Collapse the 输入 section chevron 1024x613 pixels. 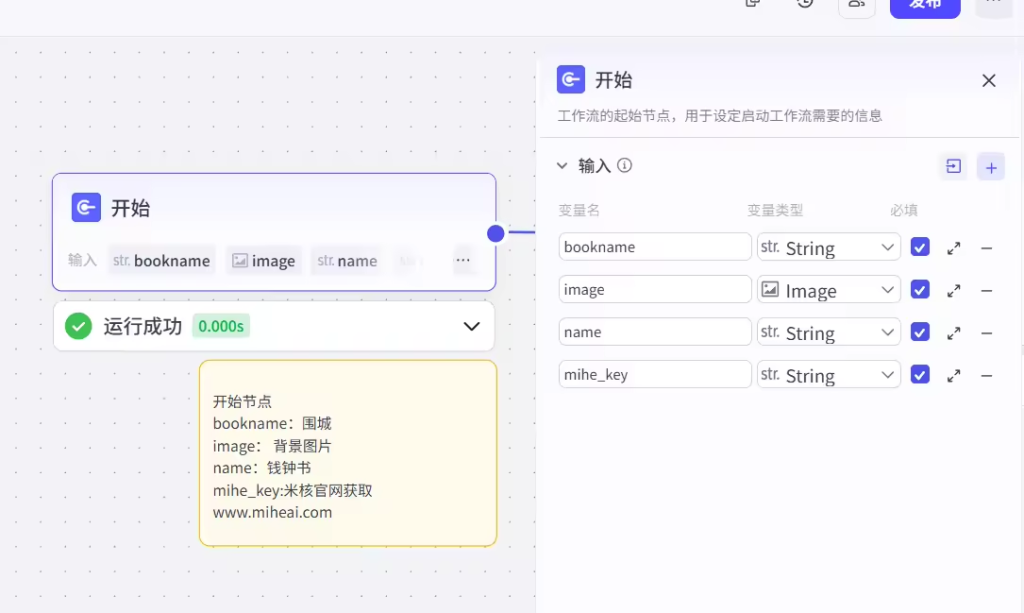(562, 166)
